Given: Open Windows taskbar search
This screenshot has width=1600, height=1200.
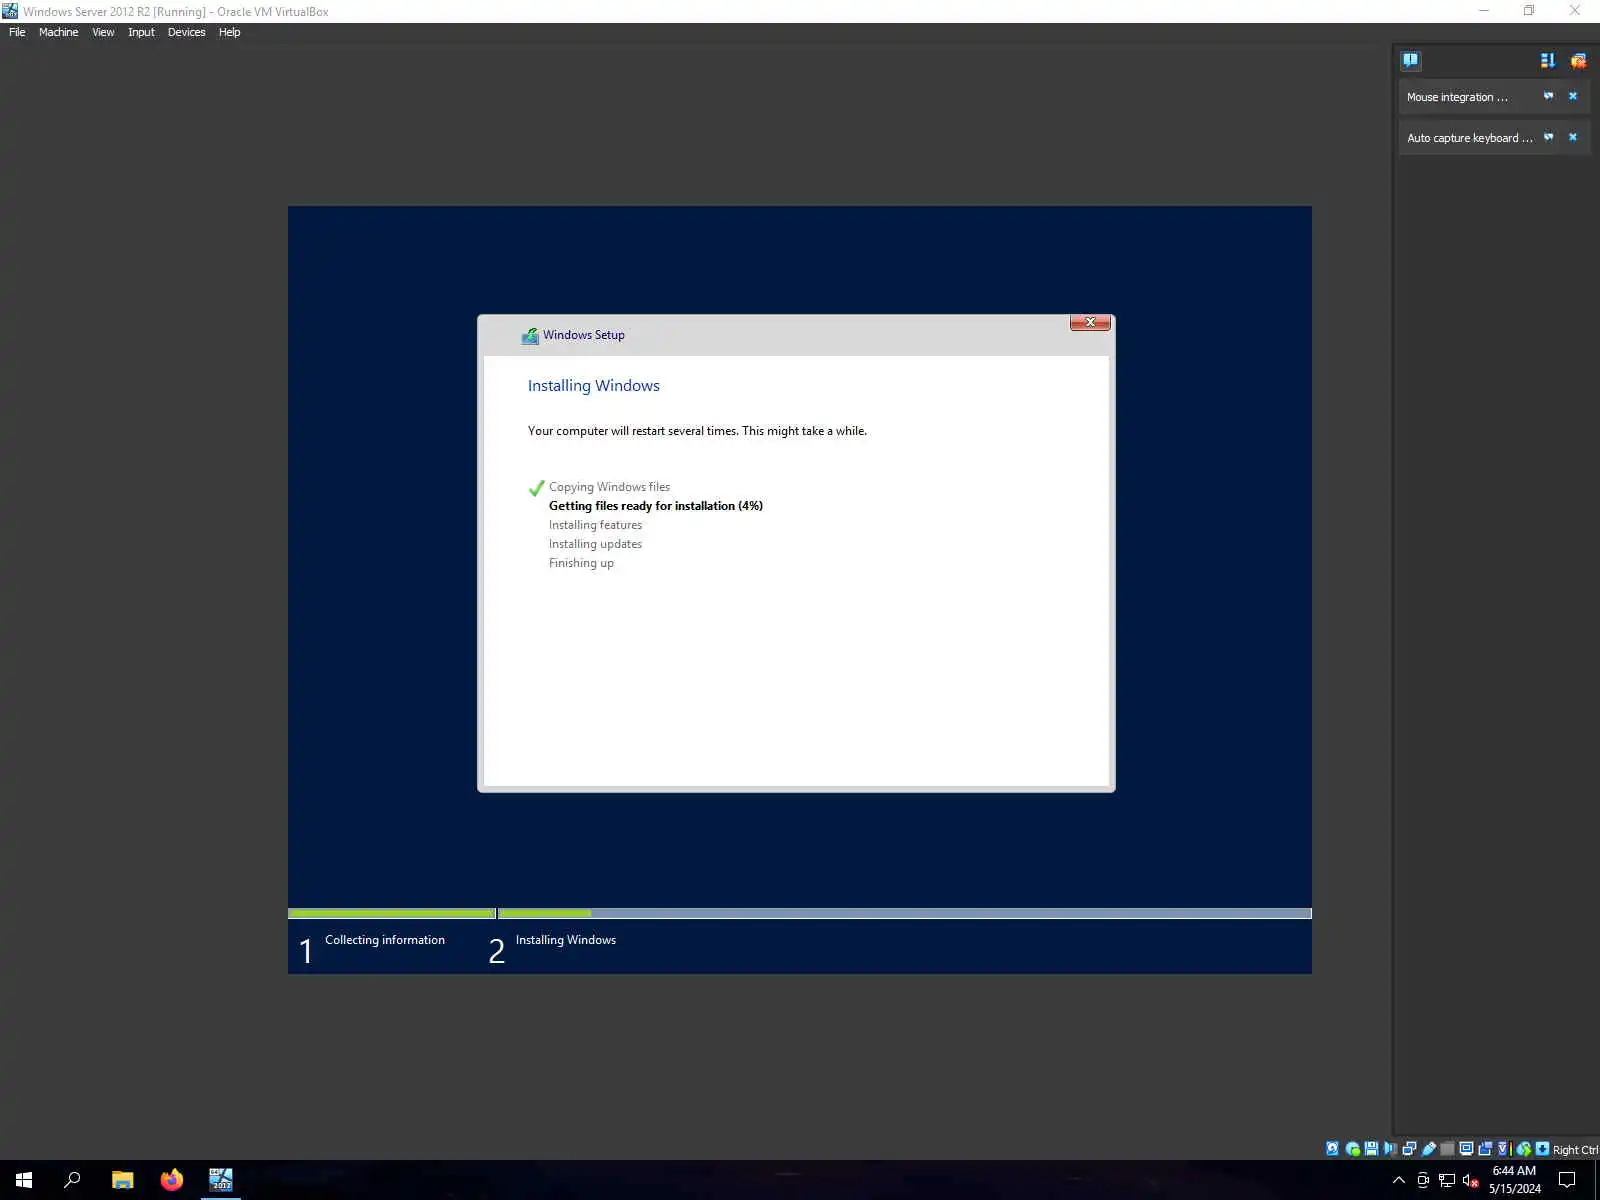Looking at the screenshot, I should click(72, 1180).
